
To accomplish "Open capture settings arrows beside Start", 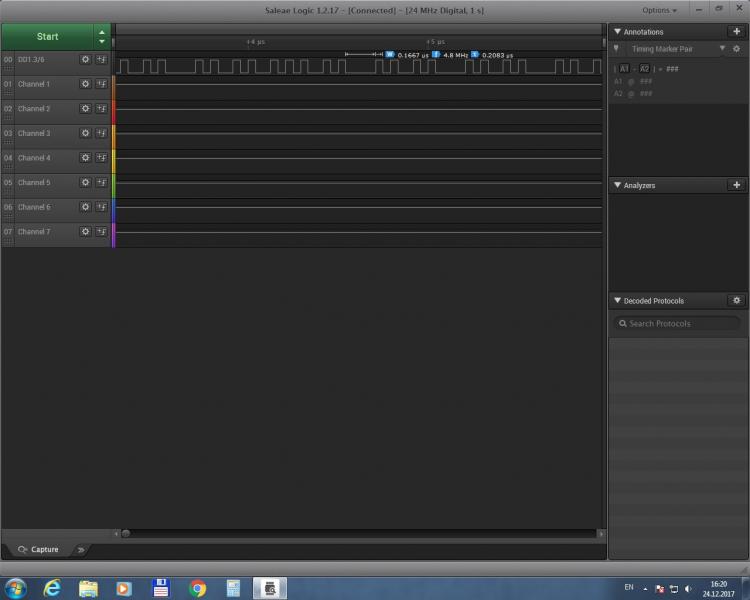I will [101, 36].
